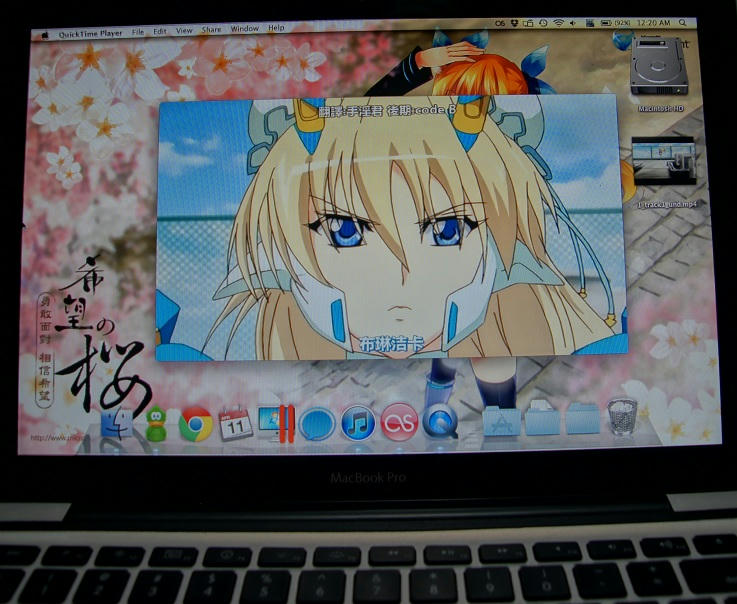Open Finder from the Dock

pos(117,424)
